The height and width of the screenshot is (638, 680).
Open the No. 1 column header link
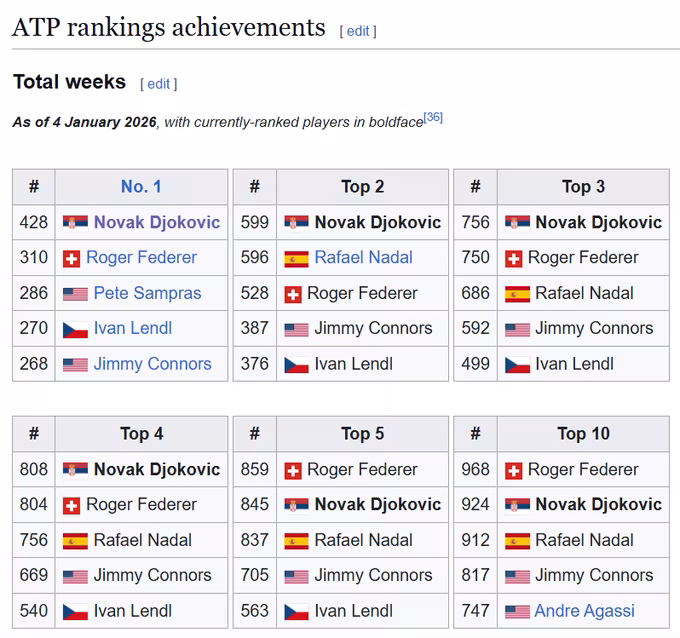141,186
